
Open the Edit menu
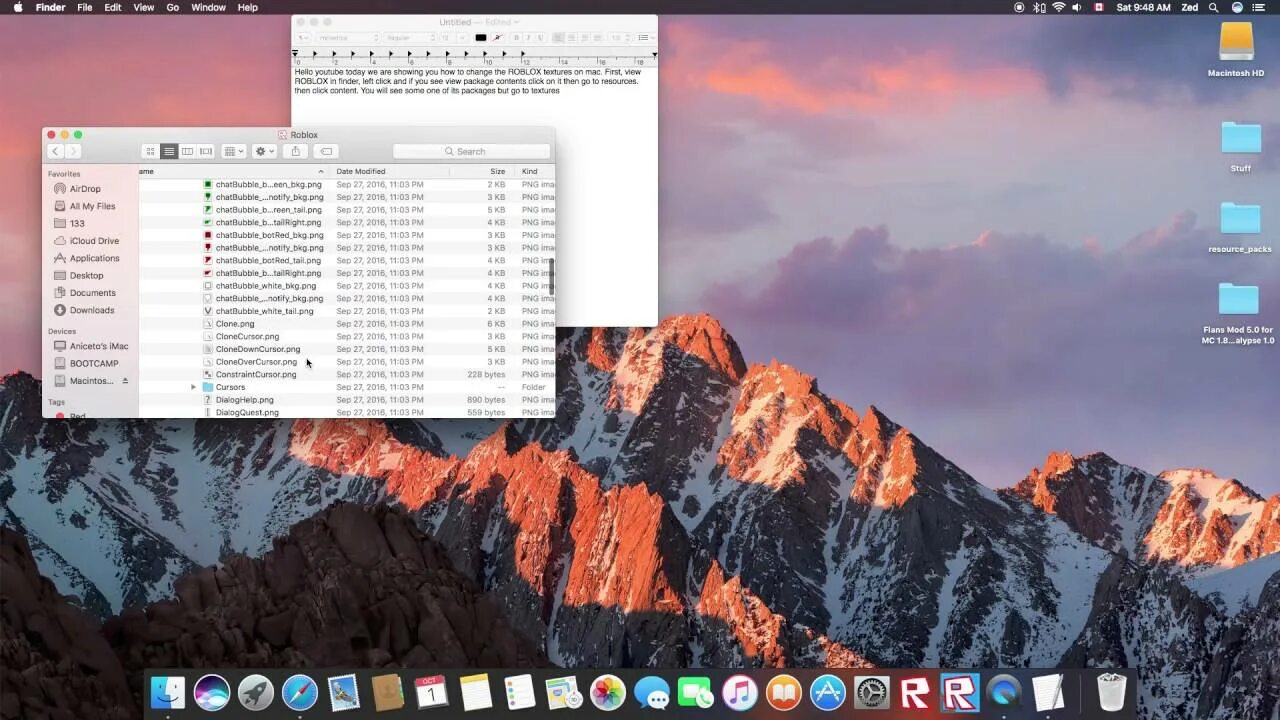(113, 7)
